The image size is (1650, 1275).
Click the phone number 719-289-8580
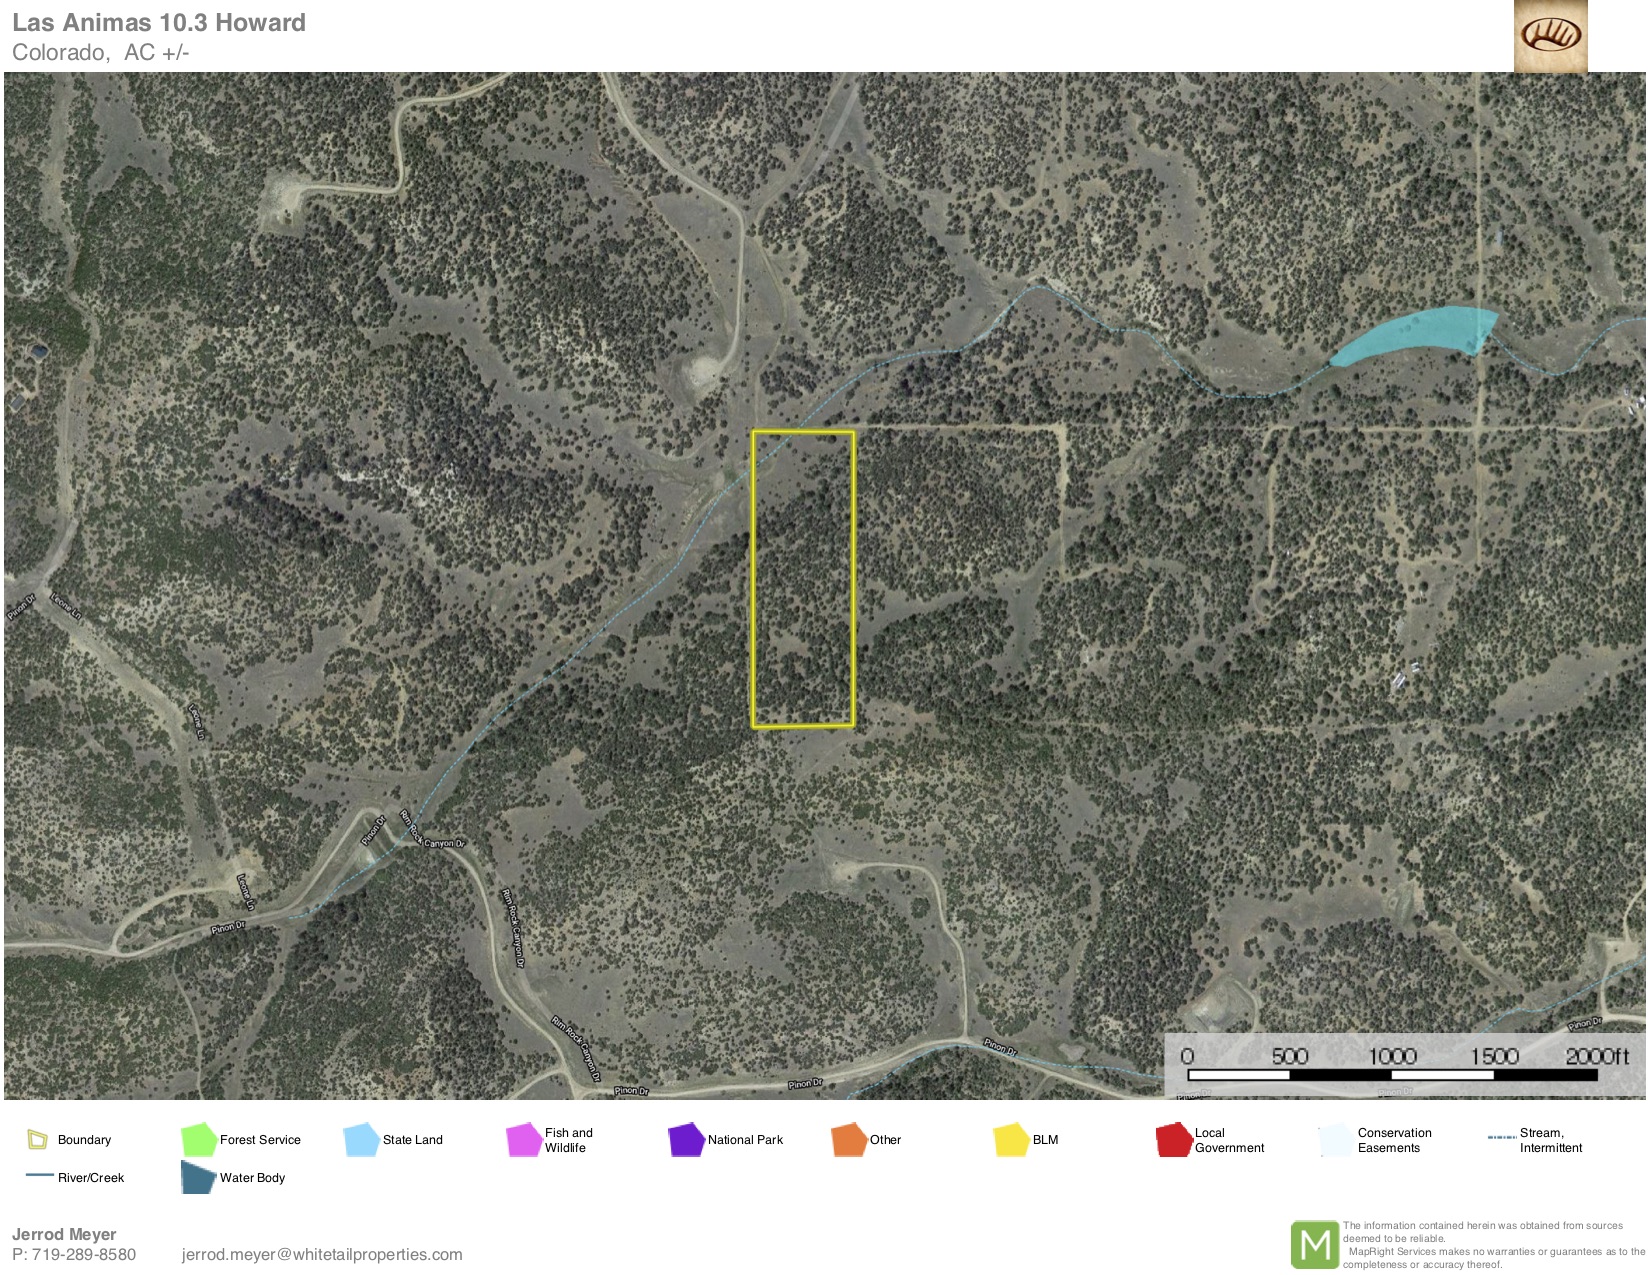[x=84, y=1254]
